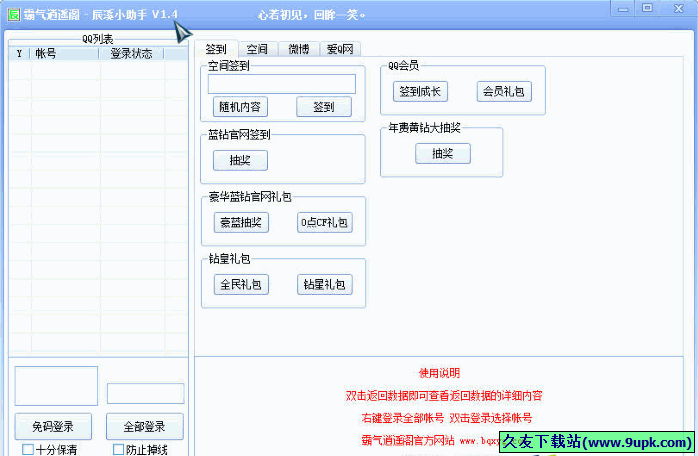
Task: Click the 空间签到 content input field
Action: (x=282, y=84)
